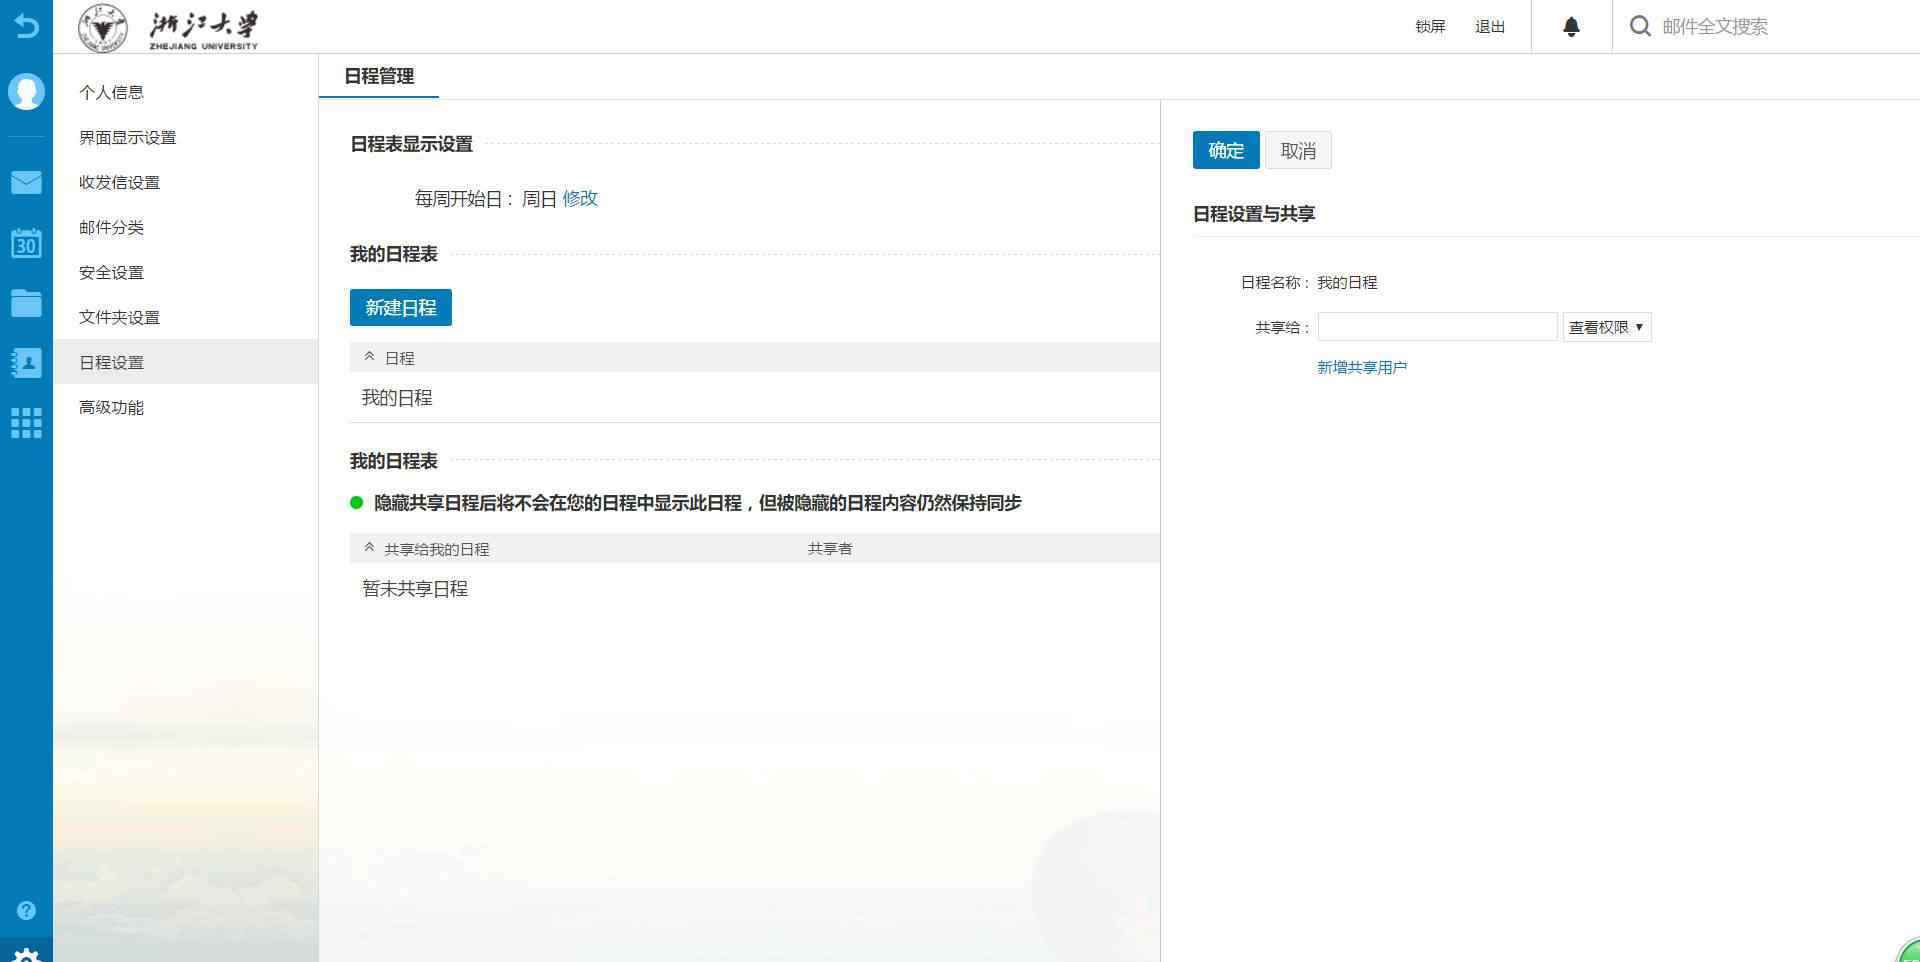Open the user avatar profile icon
1920x962 pixels.
26,92
